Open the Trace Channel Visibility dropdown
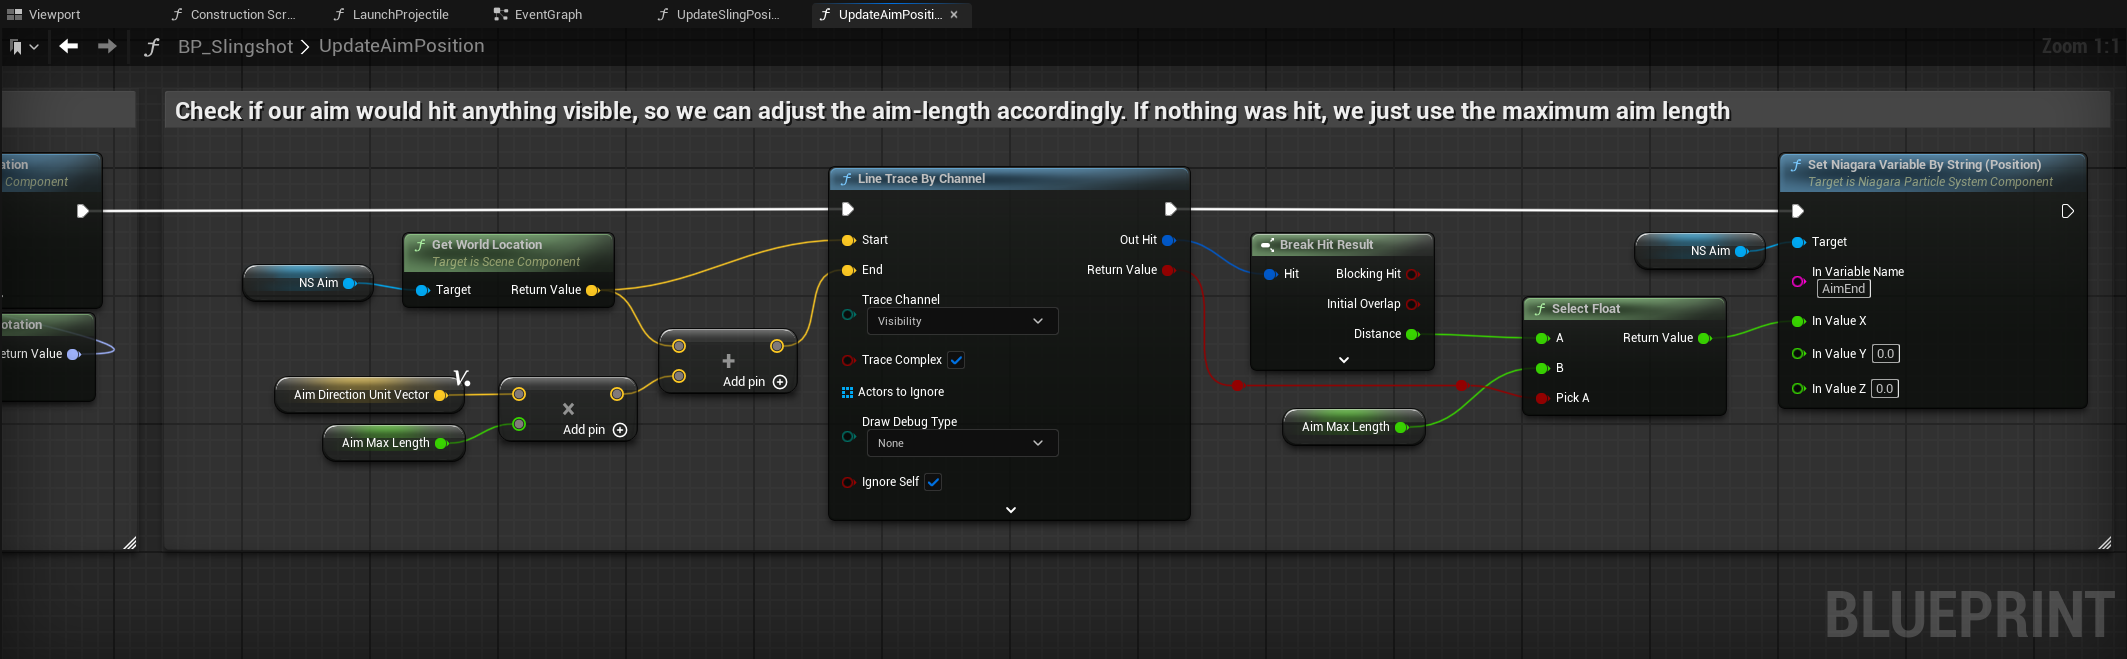This screenshot has height=659, width=2127. (961, 321)
